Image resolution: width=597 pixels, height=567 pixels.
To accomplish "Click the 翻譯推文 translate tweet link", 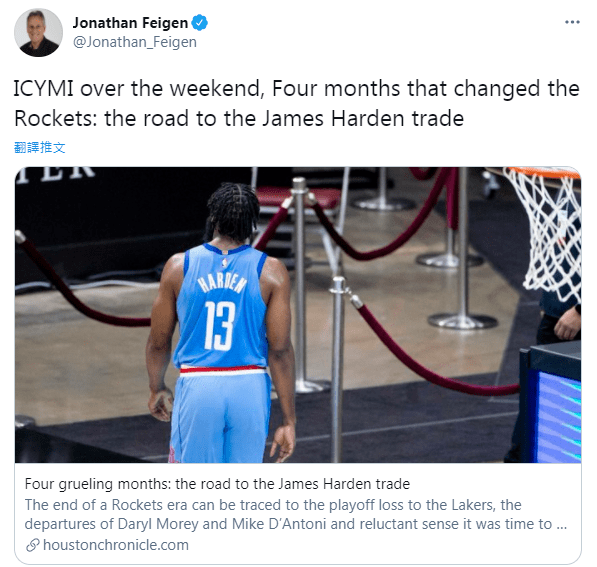I will (40, 147).
